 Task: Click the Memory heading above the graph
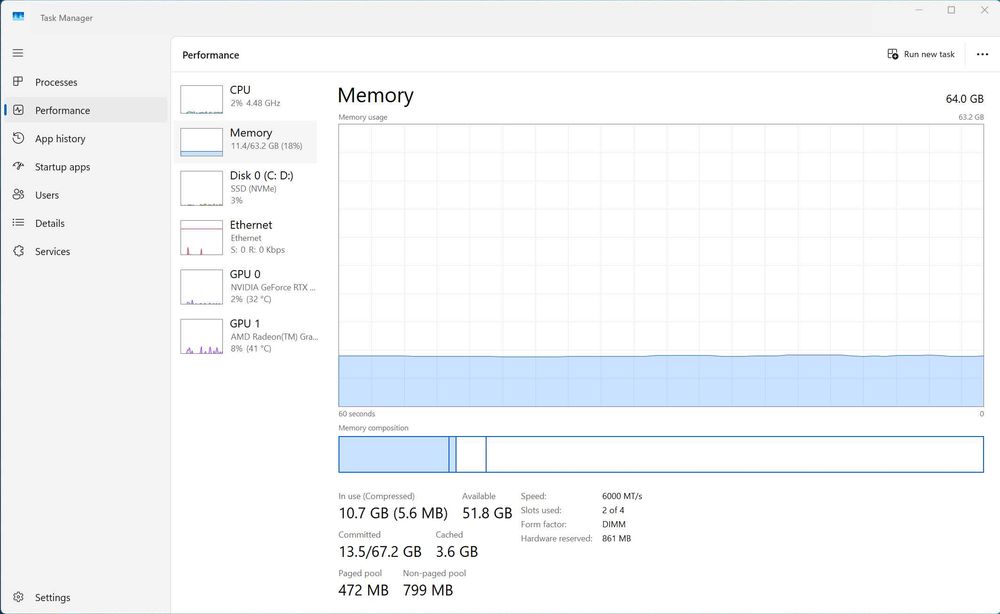coord(376,95)
